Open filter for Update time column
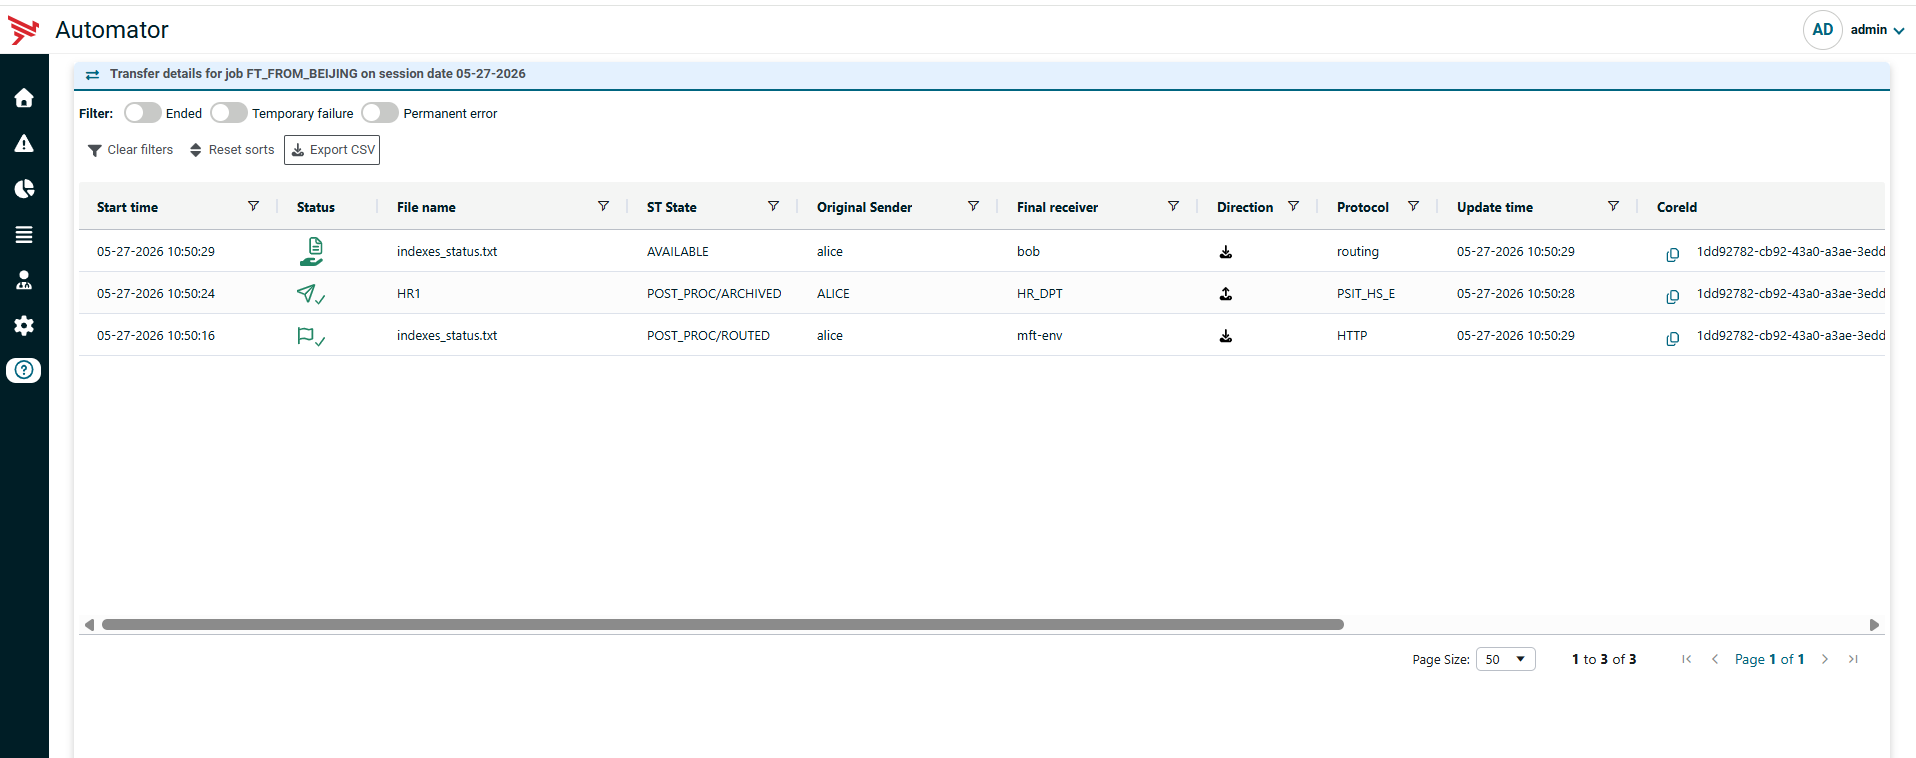The height and width of the screenshot is (758, 1916). (1613, 206)
